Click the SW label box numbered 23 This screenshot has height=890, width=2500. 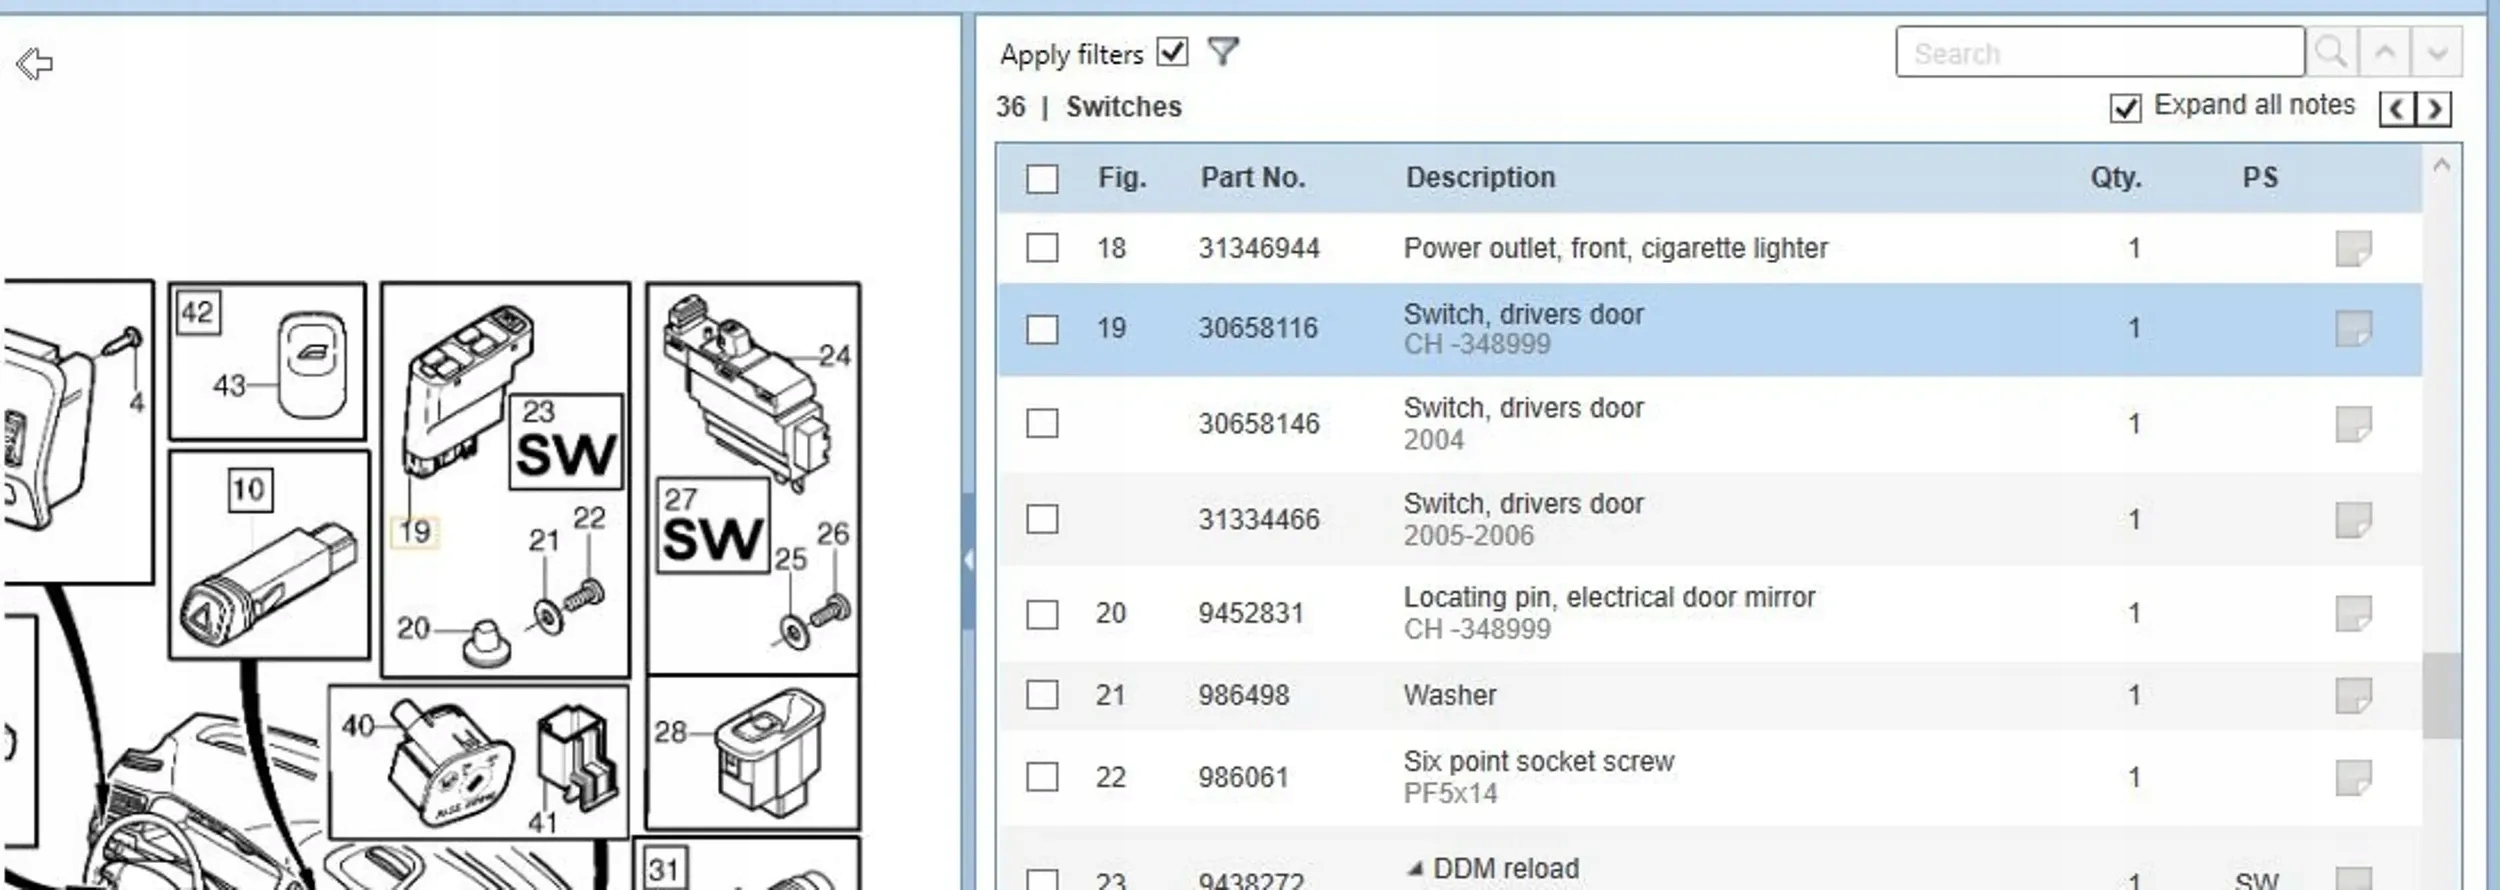click(x=566, y=441)
